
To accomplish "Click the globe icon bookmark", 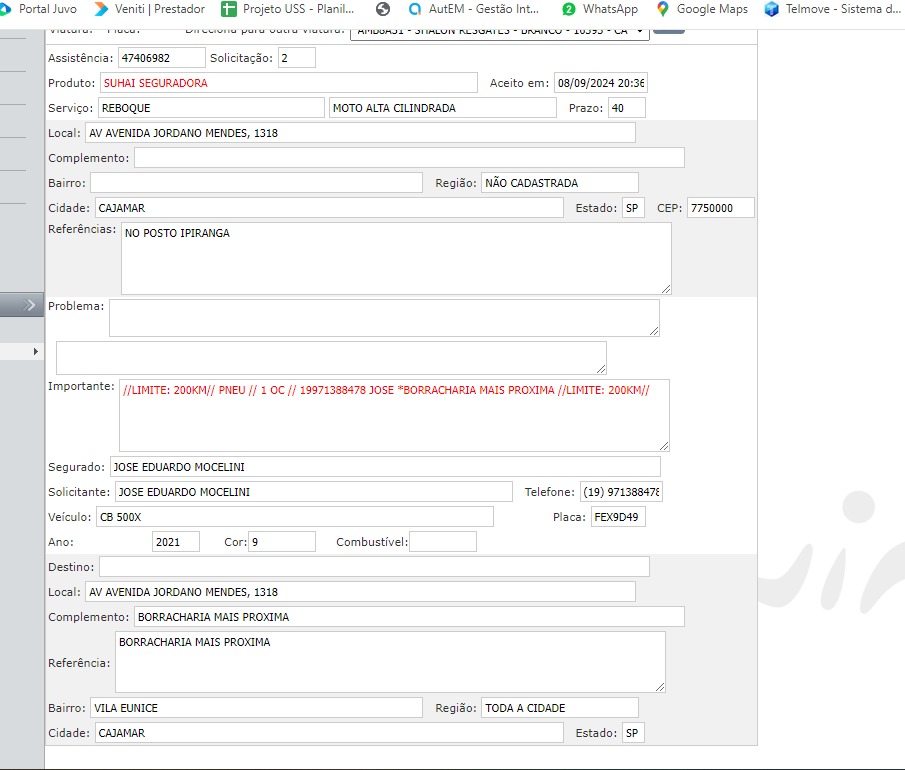I will [383, 9].
